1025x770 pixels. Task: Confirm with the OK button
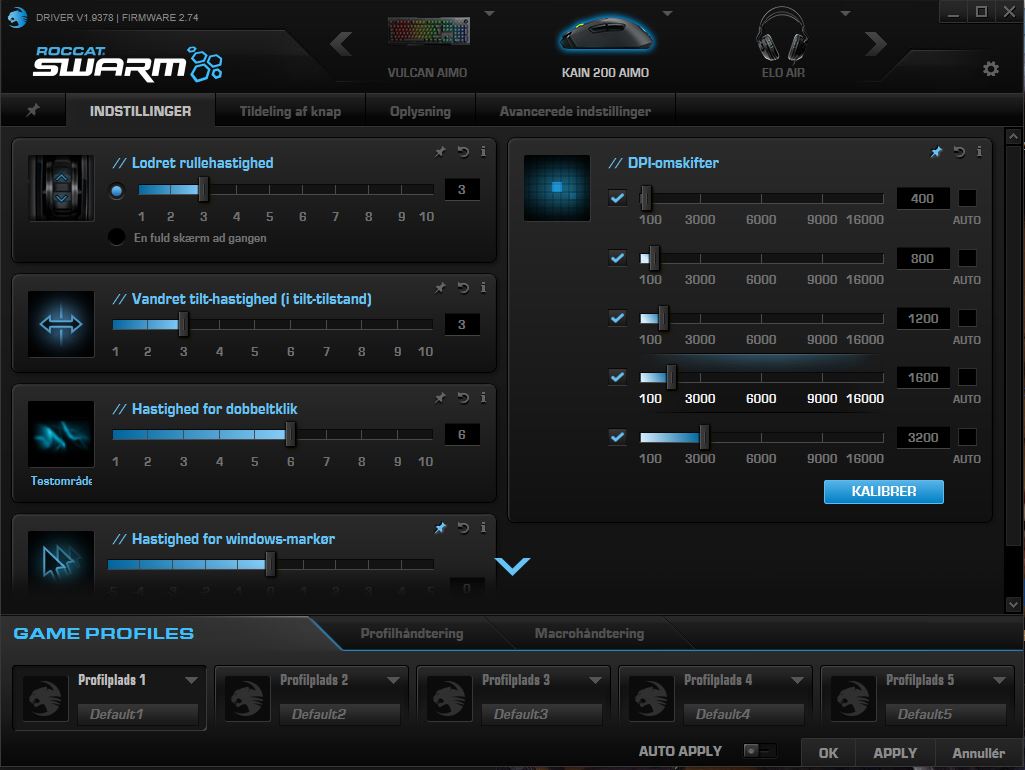(828, 753)
